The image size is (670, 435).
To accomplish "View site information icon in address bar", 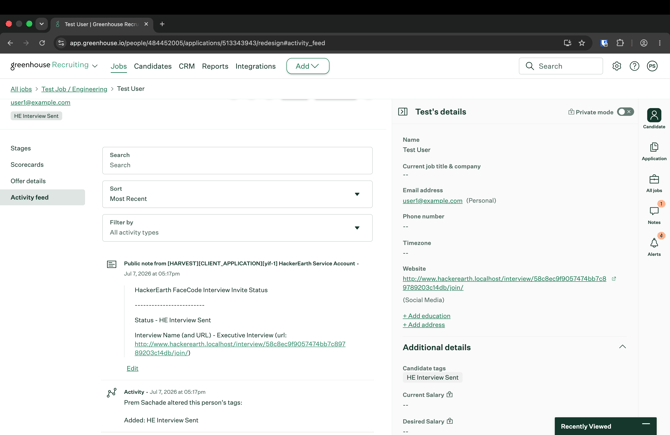I will click(x=61, y=43).
